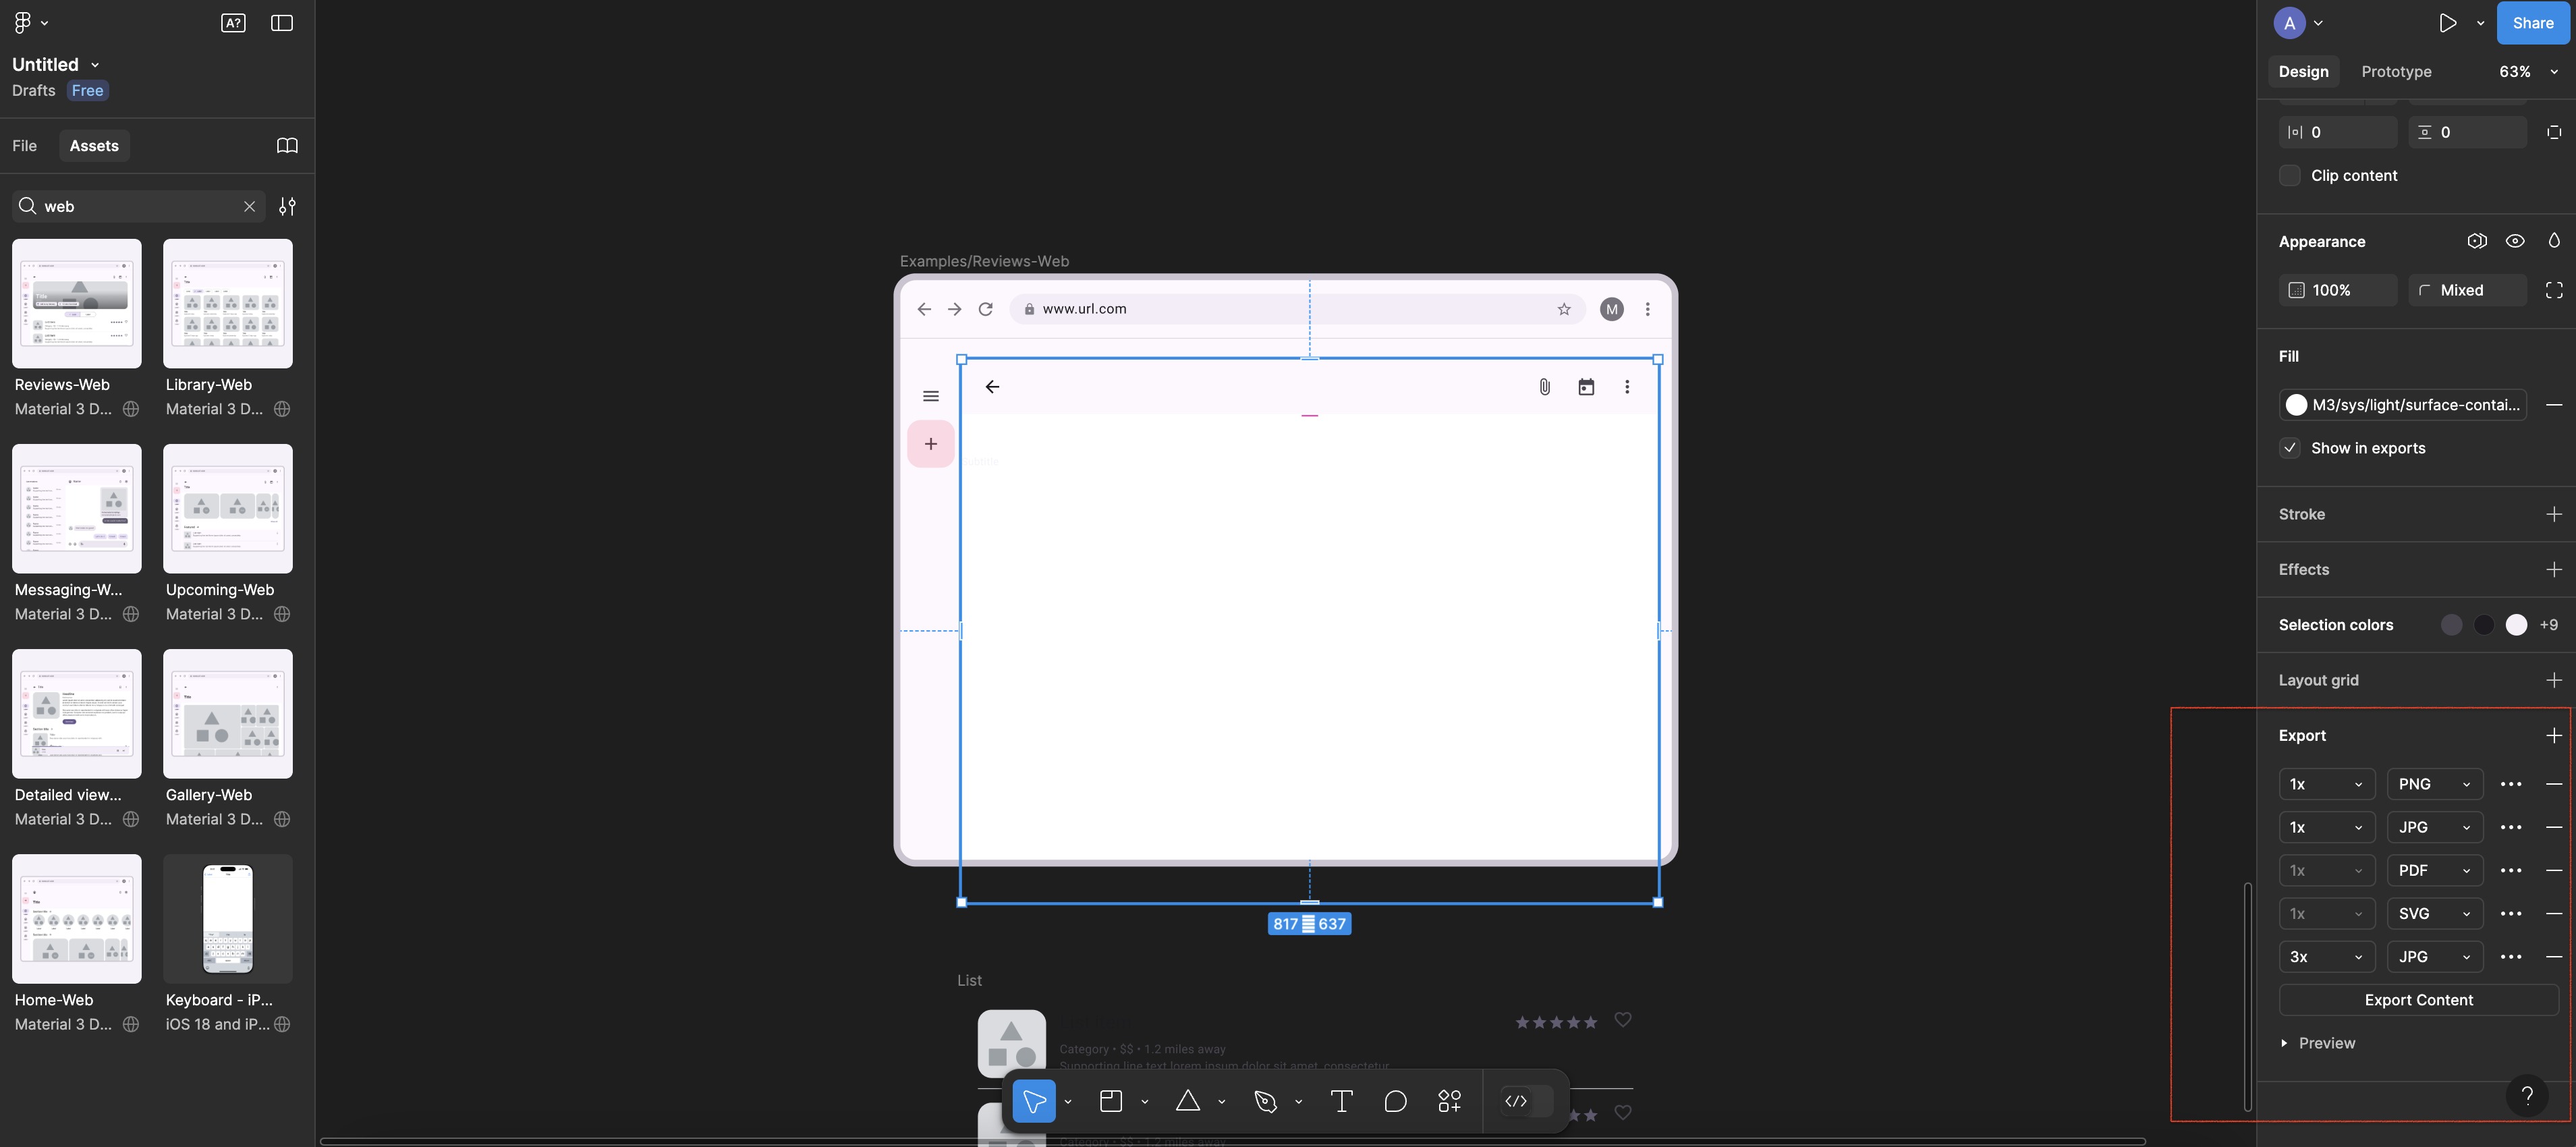The image size is (2576, 1147).
Task: Click the Export Content button
Action: click(x=2418, y=1000)
